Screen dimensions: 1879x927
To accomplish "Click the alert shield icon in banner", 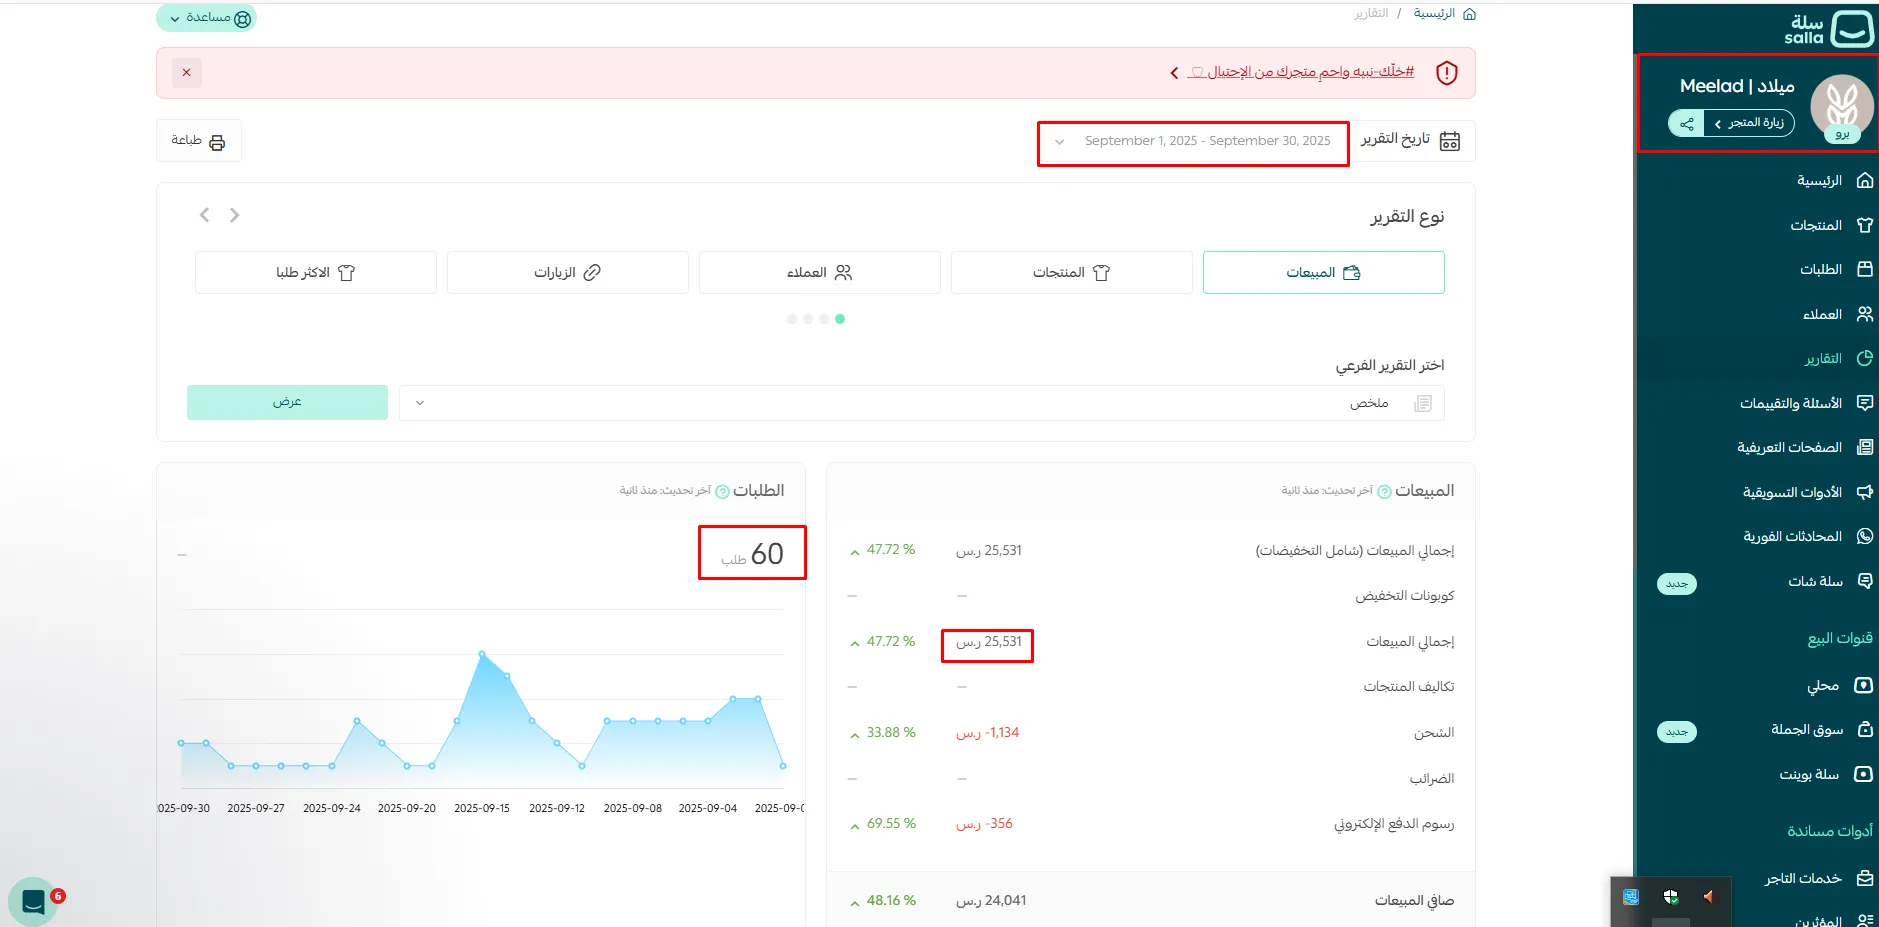I will click(1447, 73).
